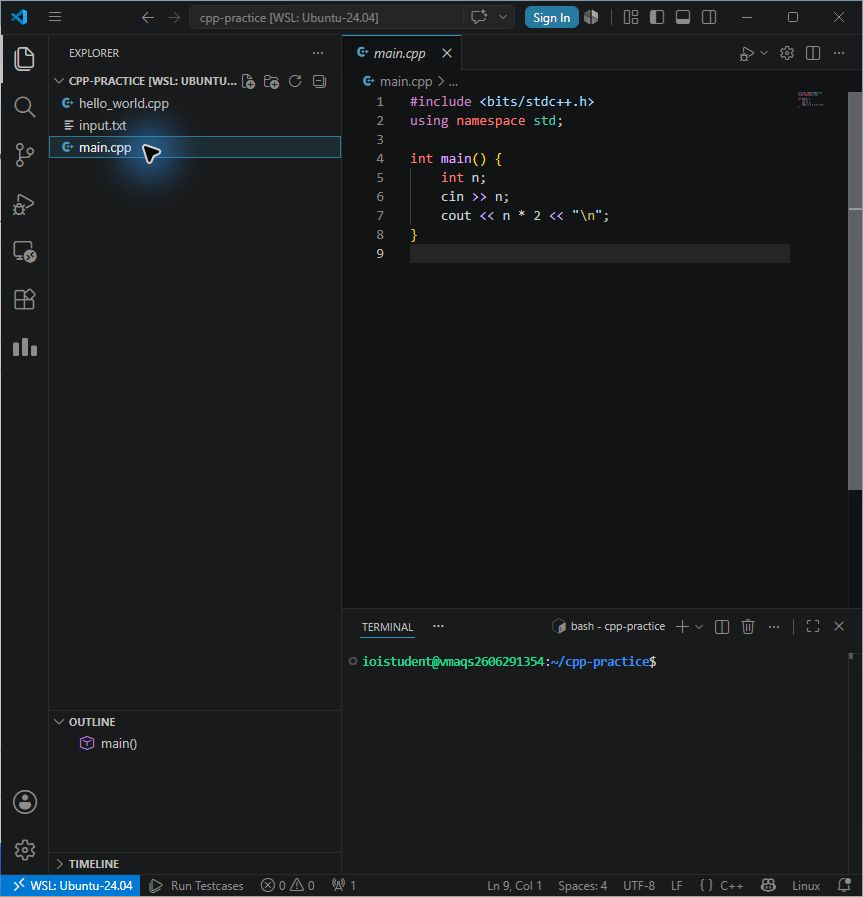
Task: Open the Manage gear in activity bar
Action: click(x=25, y=850)
